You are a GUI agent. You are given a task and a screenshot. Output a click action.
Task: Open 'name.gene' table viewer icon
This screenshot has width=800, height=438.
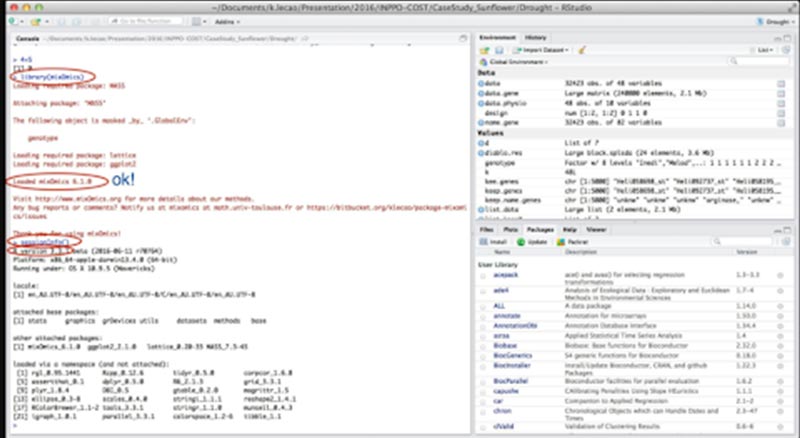pyautogui.click(x=781, y=123)
